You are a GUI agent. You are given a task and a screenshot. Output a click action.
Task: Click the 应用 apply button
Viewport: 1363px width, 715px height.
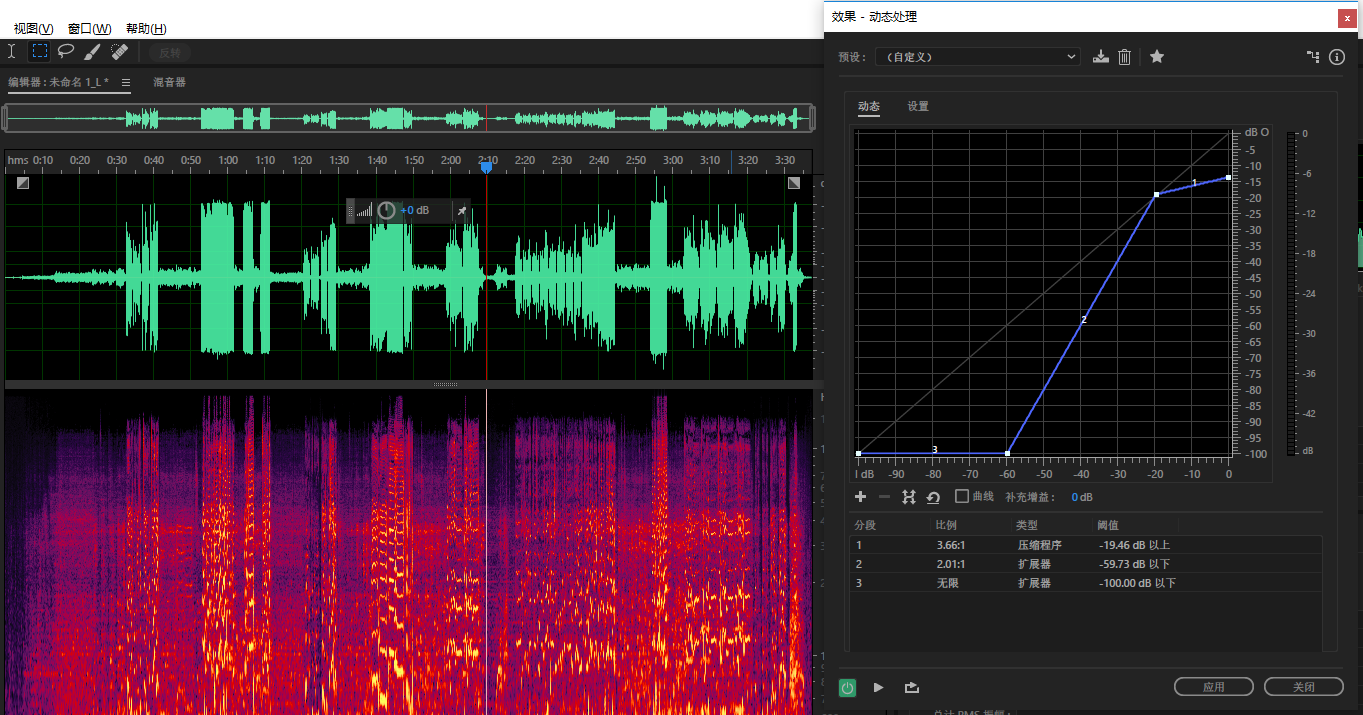1213,687
